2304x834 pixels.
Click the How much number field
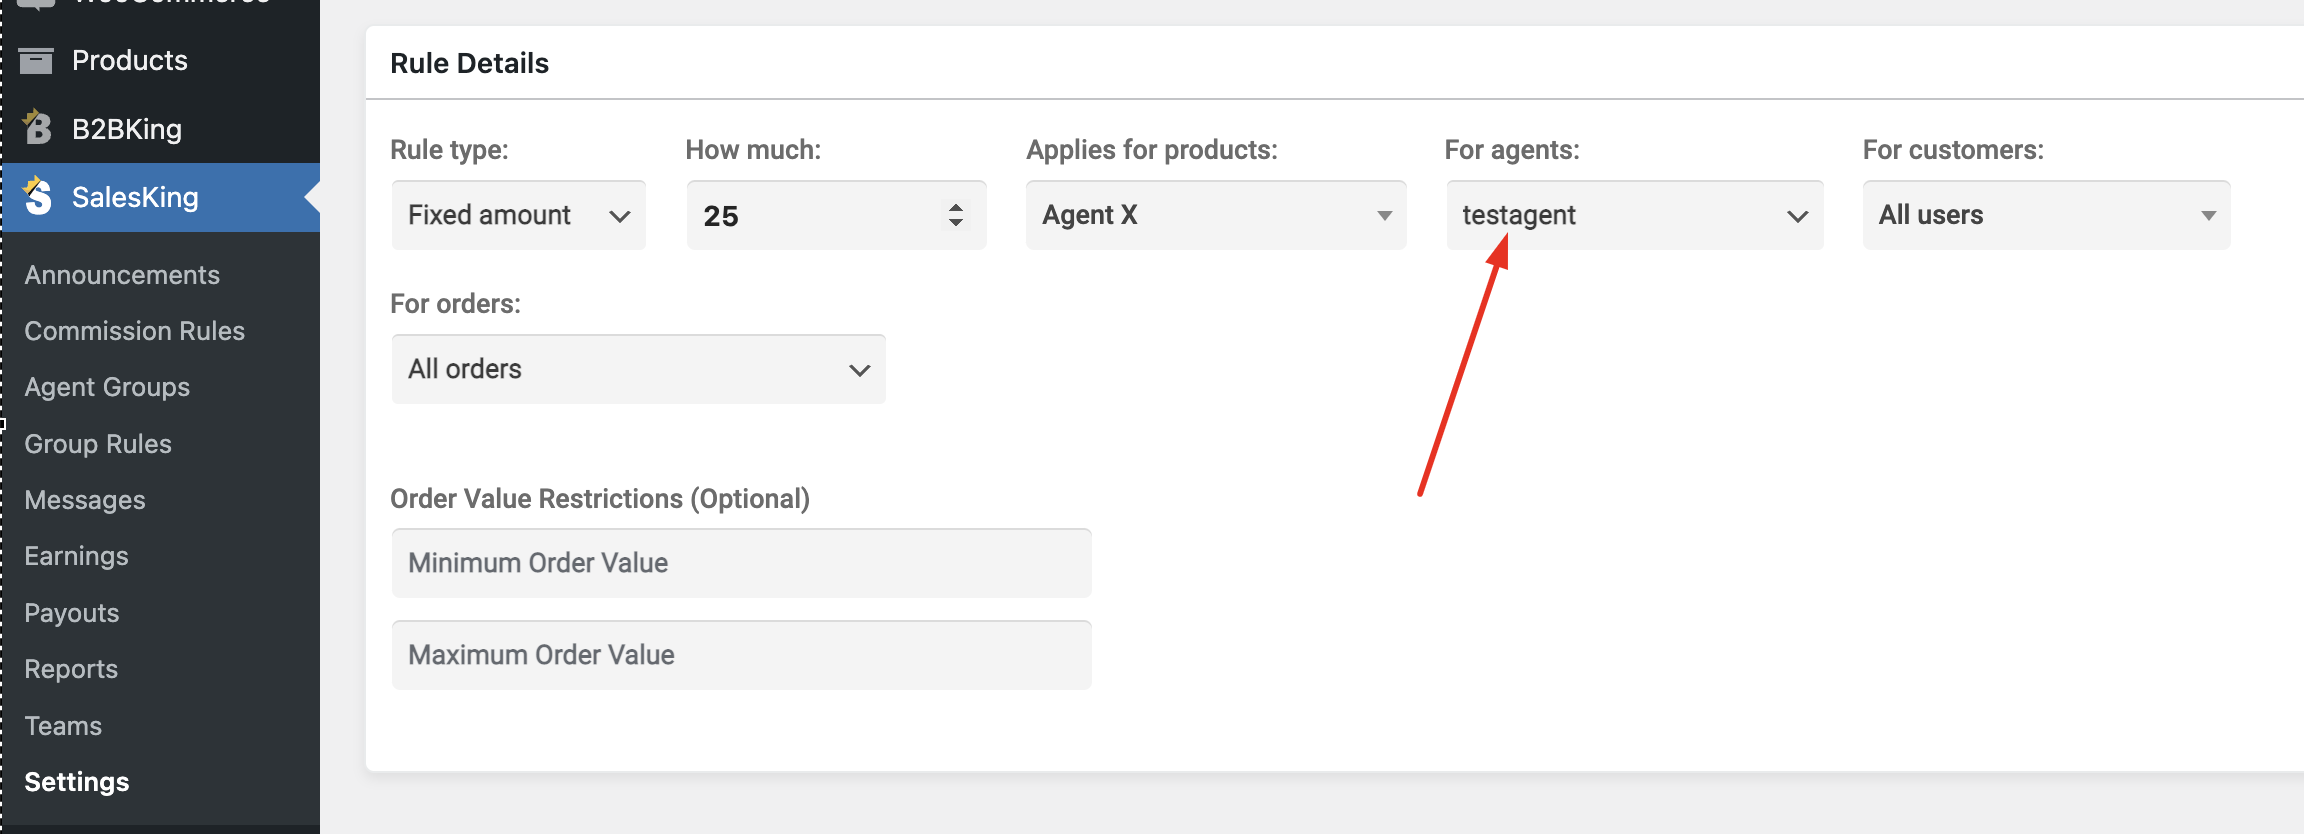click(x=836, y=215)
